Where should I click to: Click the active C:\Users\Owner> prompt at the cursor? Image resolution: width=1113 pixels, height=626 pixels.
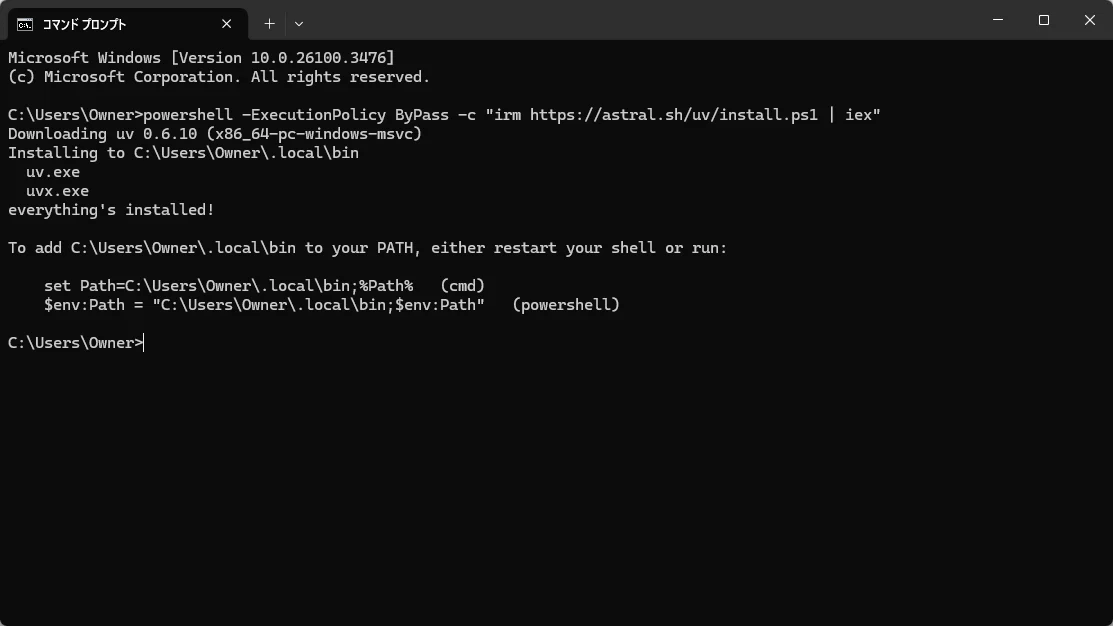tap(76, 343)
